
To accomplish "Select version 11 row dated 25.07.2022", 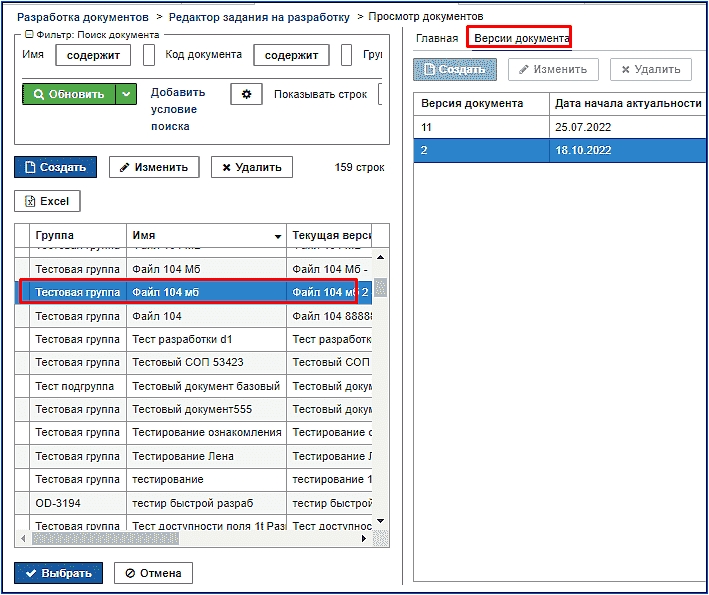I will click(x=560, y=128).
